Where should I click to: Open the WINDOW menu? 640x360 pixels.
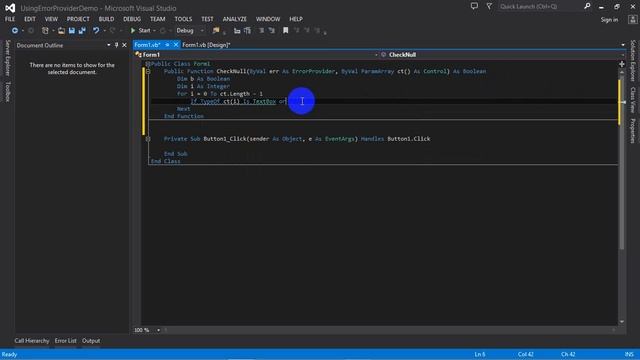tap(268, 19)
